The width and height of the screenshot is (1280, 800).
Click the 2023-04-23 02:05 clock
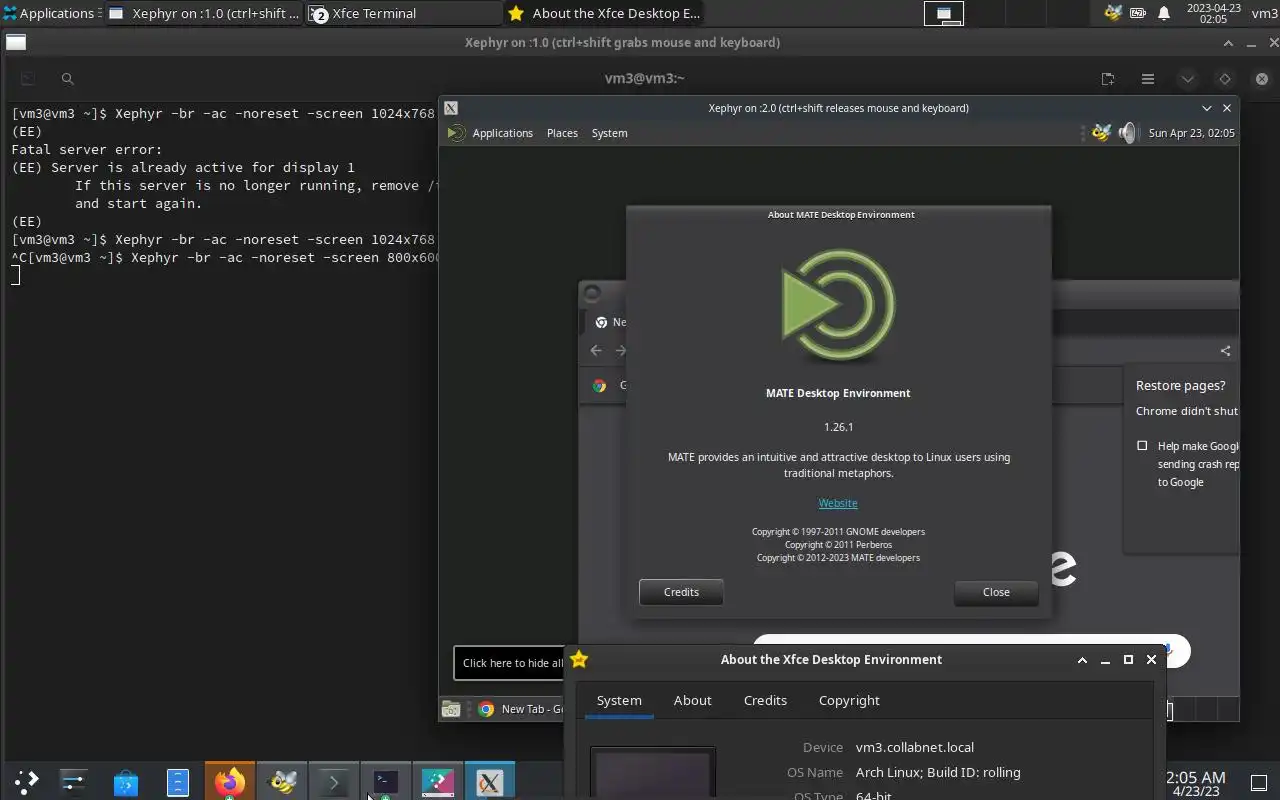(1213, 13)
